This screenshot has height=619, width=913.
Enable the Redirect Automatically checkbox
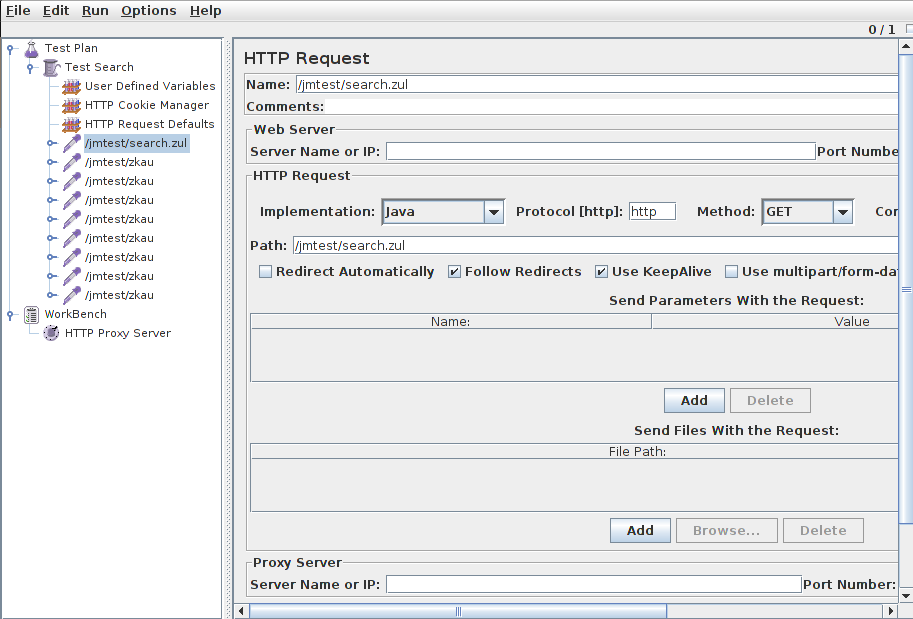266,272
